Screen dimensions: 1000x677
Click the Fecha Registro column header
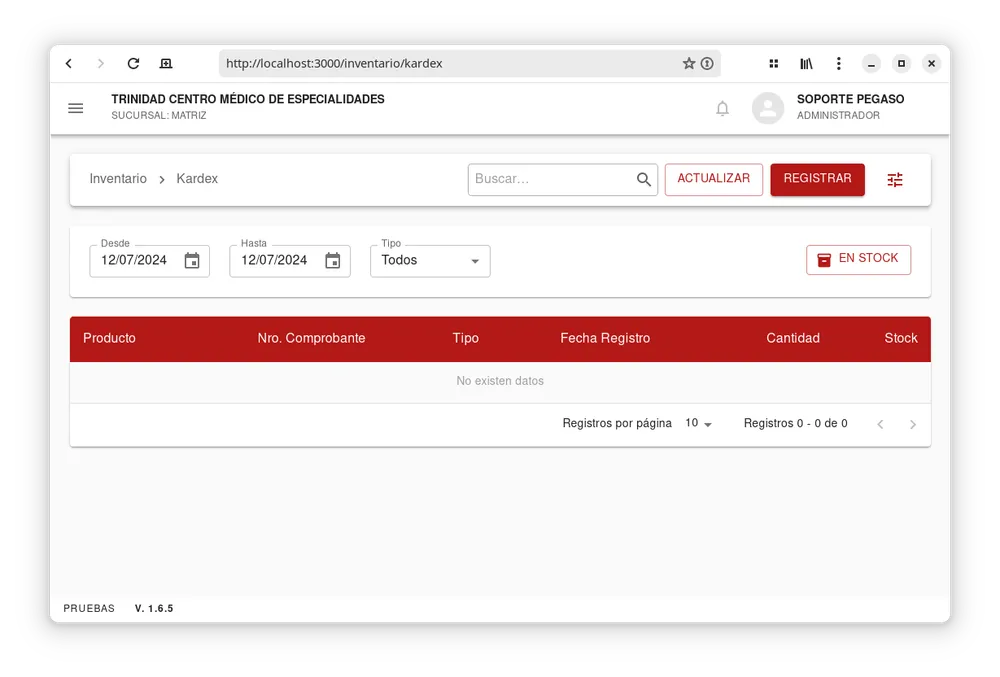click(x=605, y=338)
